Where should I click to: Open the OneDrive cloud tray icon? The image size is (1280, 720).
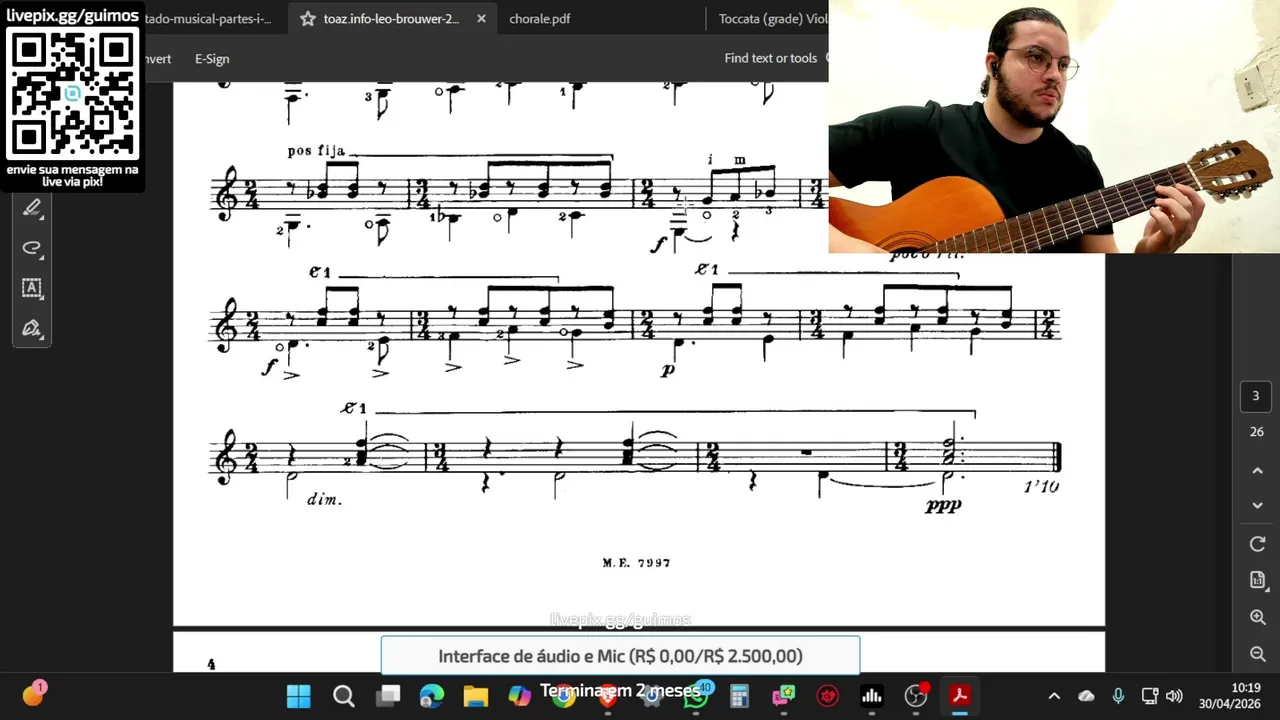tap(1086, 696)
